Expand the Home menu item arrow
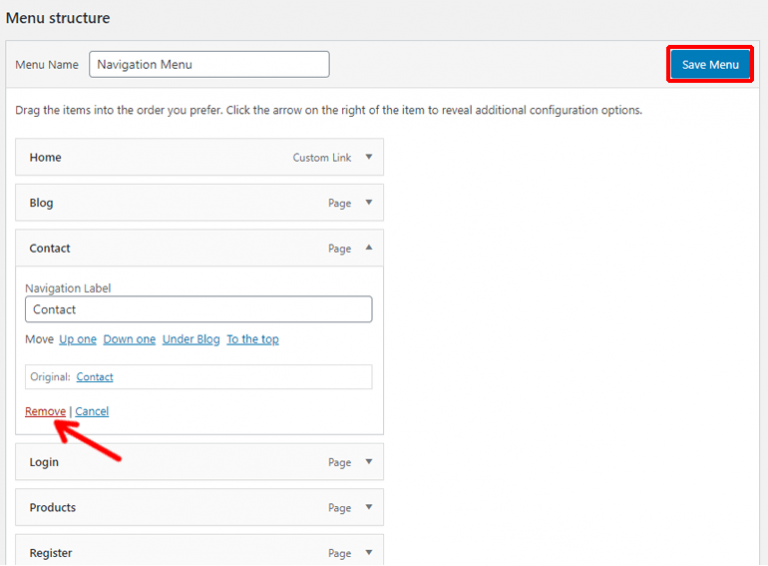Image resolution: width=768 pixels, height=566 pixels. [x=368, y=157]
